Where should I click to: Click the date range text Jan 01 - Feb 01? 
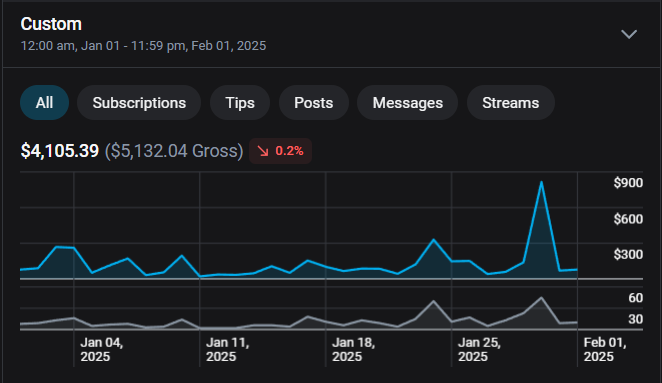[x=144, y=46]
